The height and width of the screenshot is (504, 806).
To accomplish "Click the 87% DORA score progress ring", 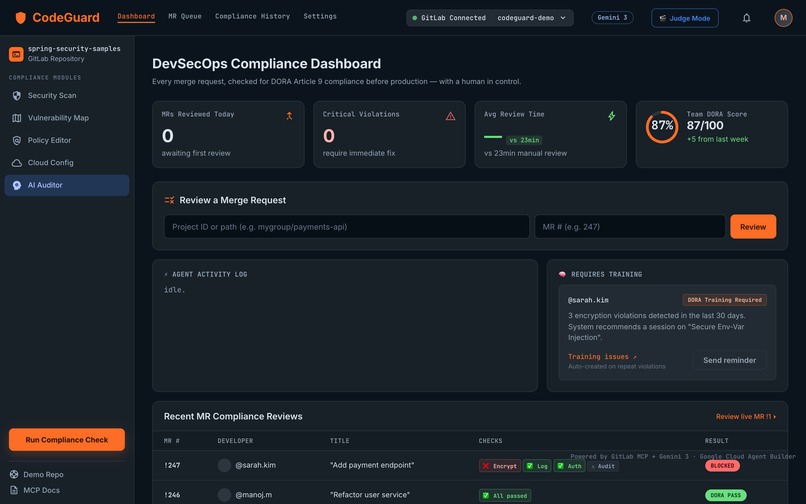I will (x=662, y=127).
